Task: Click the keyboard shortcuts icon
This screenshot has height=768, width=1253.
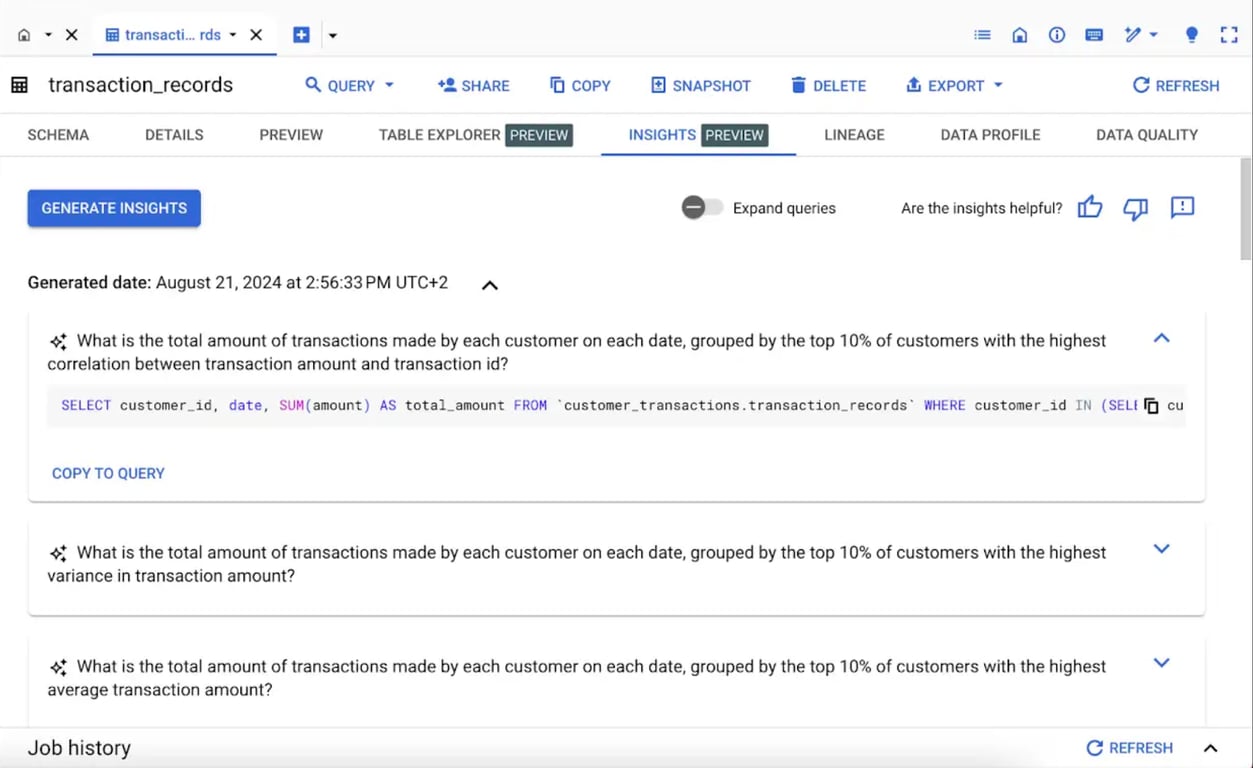Action: (1094, 35)
